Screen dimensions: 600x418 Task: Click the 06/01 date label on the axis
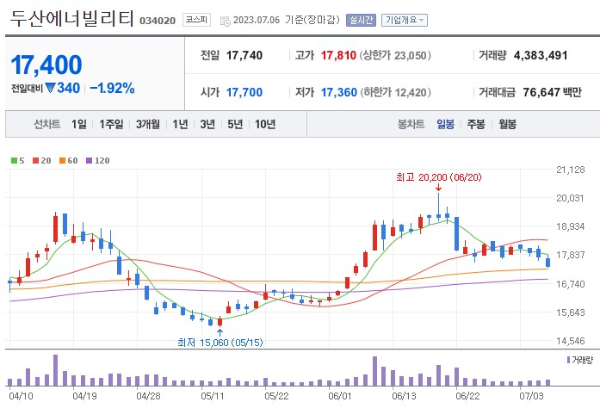click(340, 396)
